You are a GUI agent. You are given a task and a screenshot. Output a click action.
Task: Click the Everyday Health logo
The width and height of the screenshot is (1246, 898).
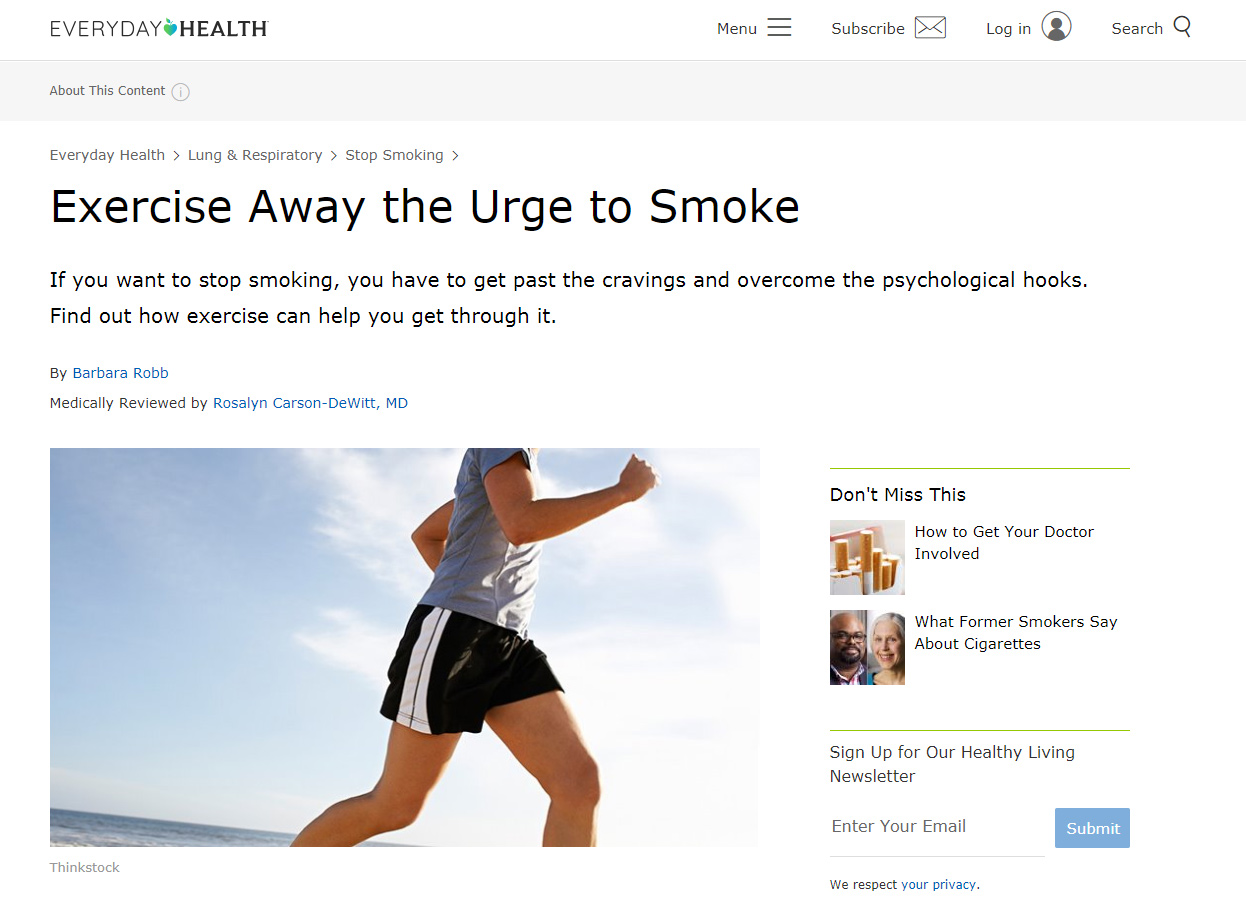[159, 28]
